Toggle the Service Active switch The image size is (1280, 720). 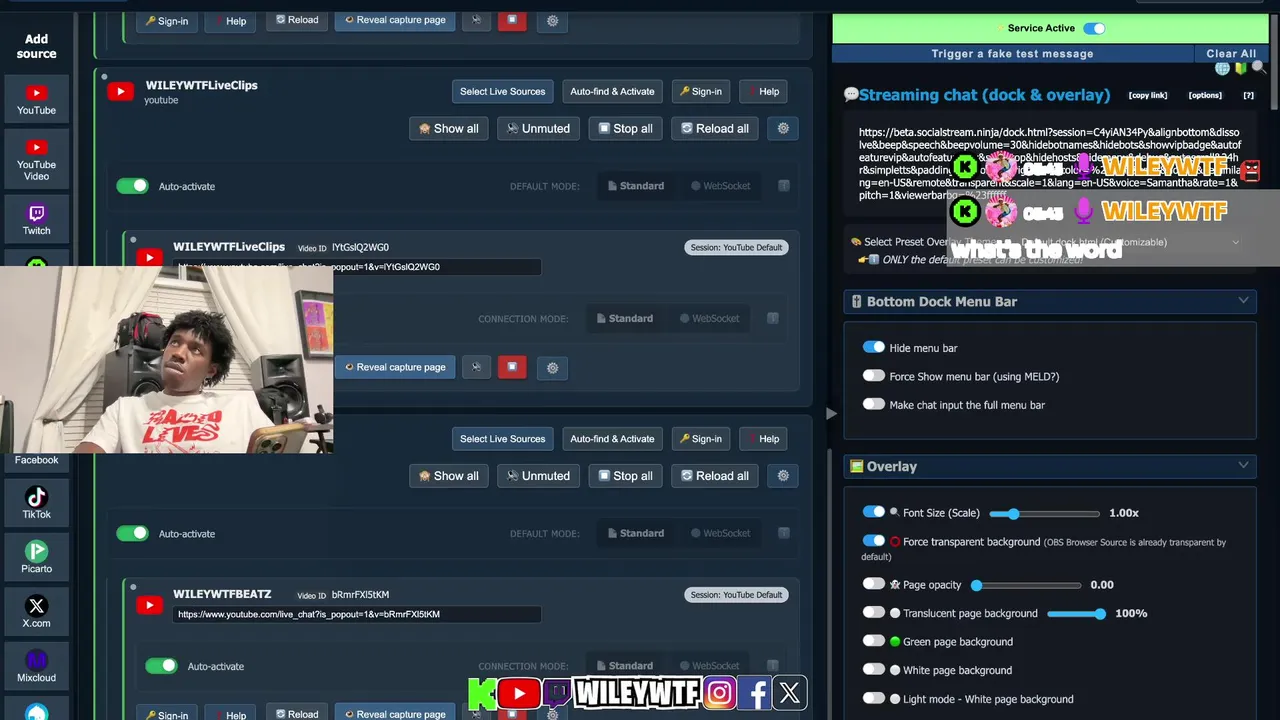[1094, 28]
